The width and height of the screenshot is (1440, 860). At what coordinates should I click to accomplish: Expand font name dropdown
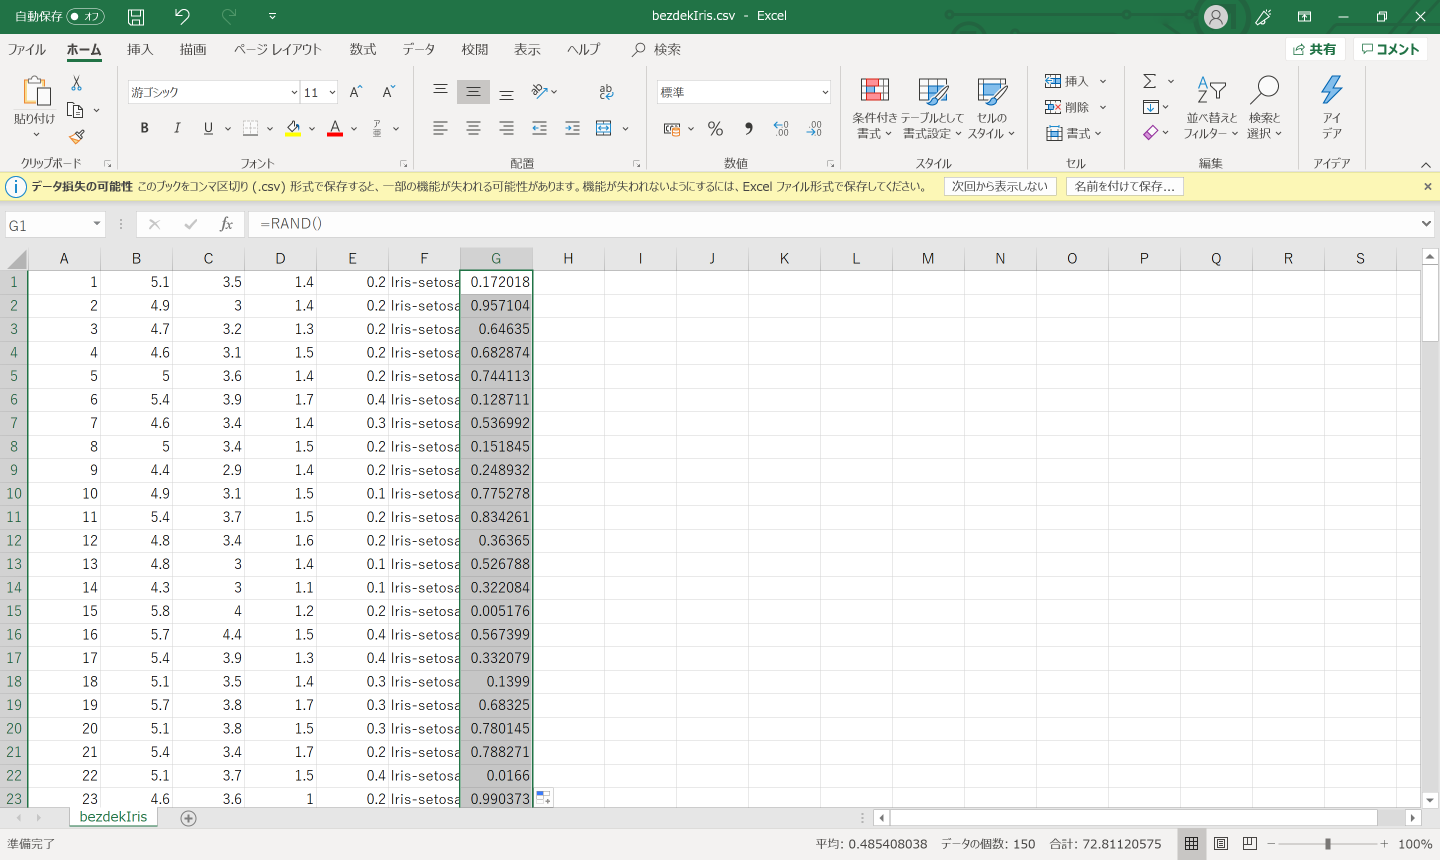pyautogui.click(x=294, y=92)
